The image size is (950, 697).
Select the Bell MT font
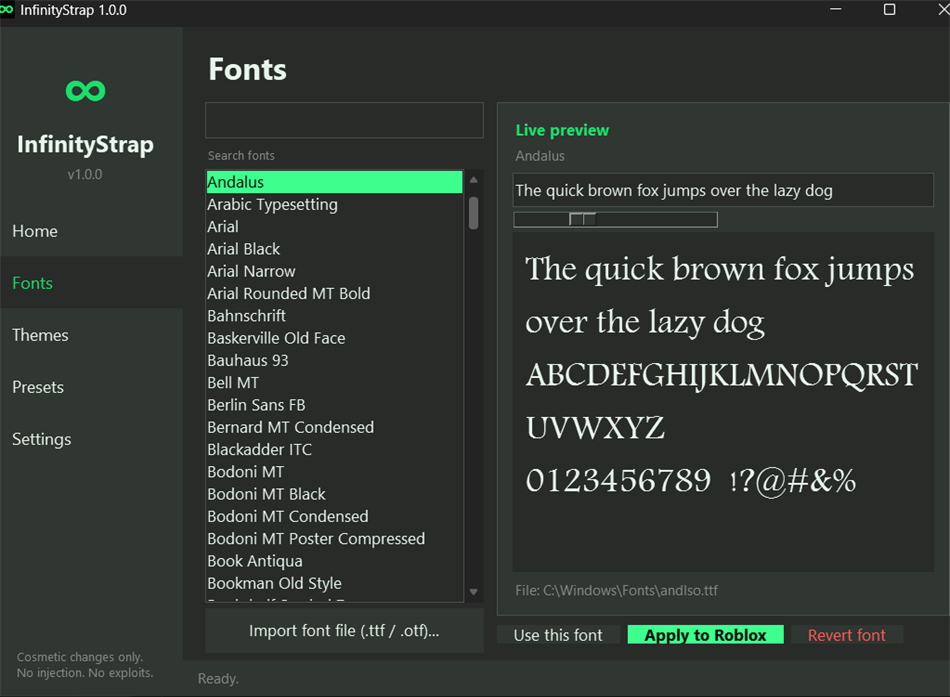click(x=334, y=382)
